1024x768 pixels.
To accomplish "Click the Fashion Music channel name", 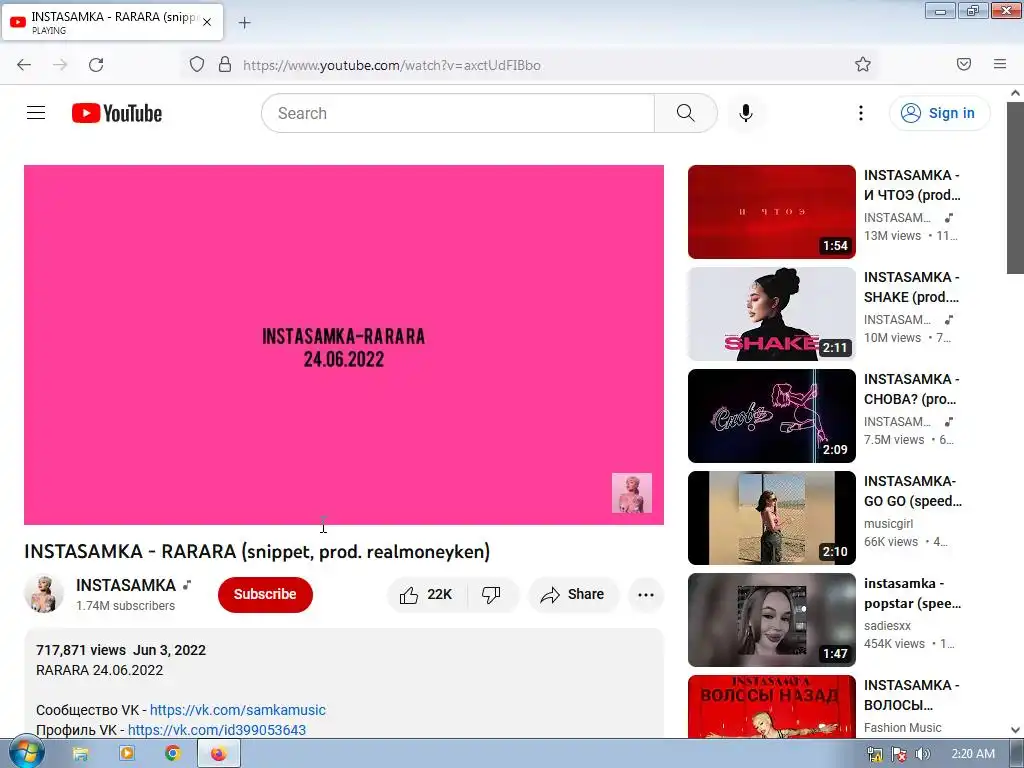I will point(903,728).
